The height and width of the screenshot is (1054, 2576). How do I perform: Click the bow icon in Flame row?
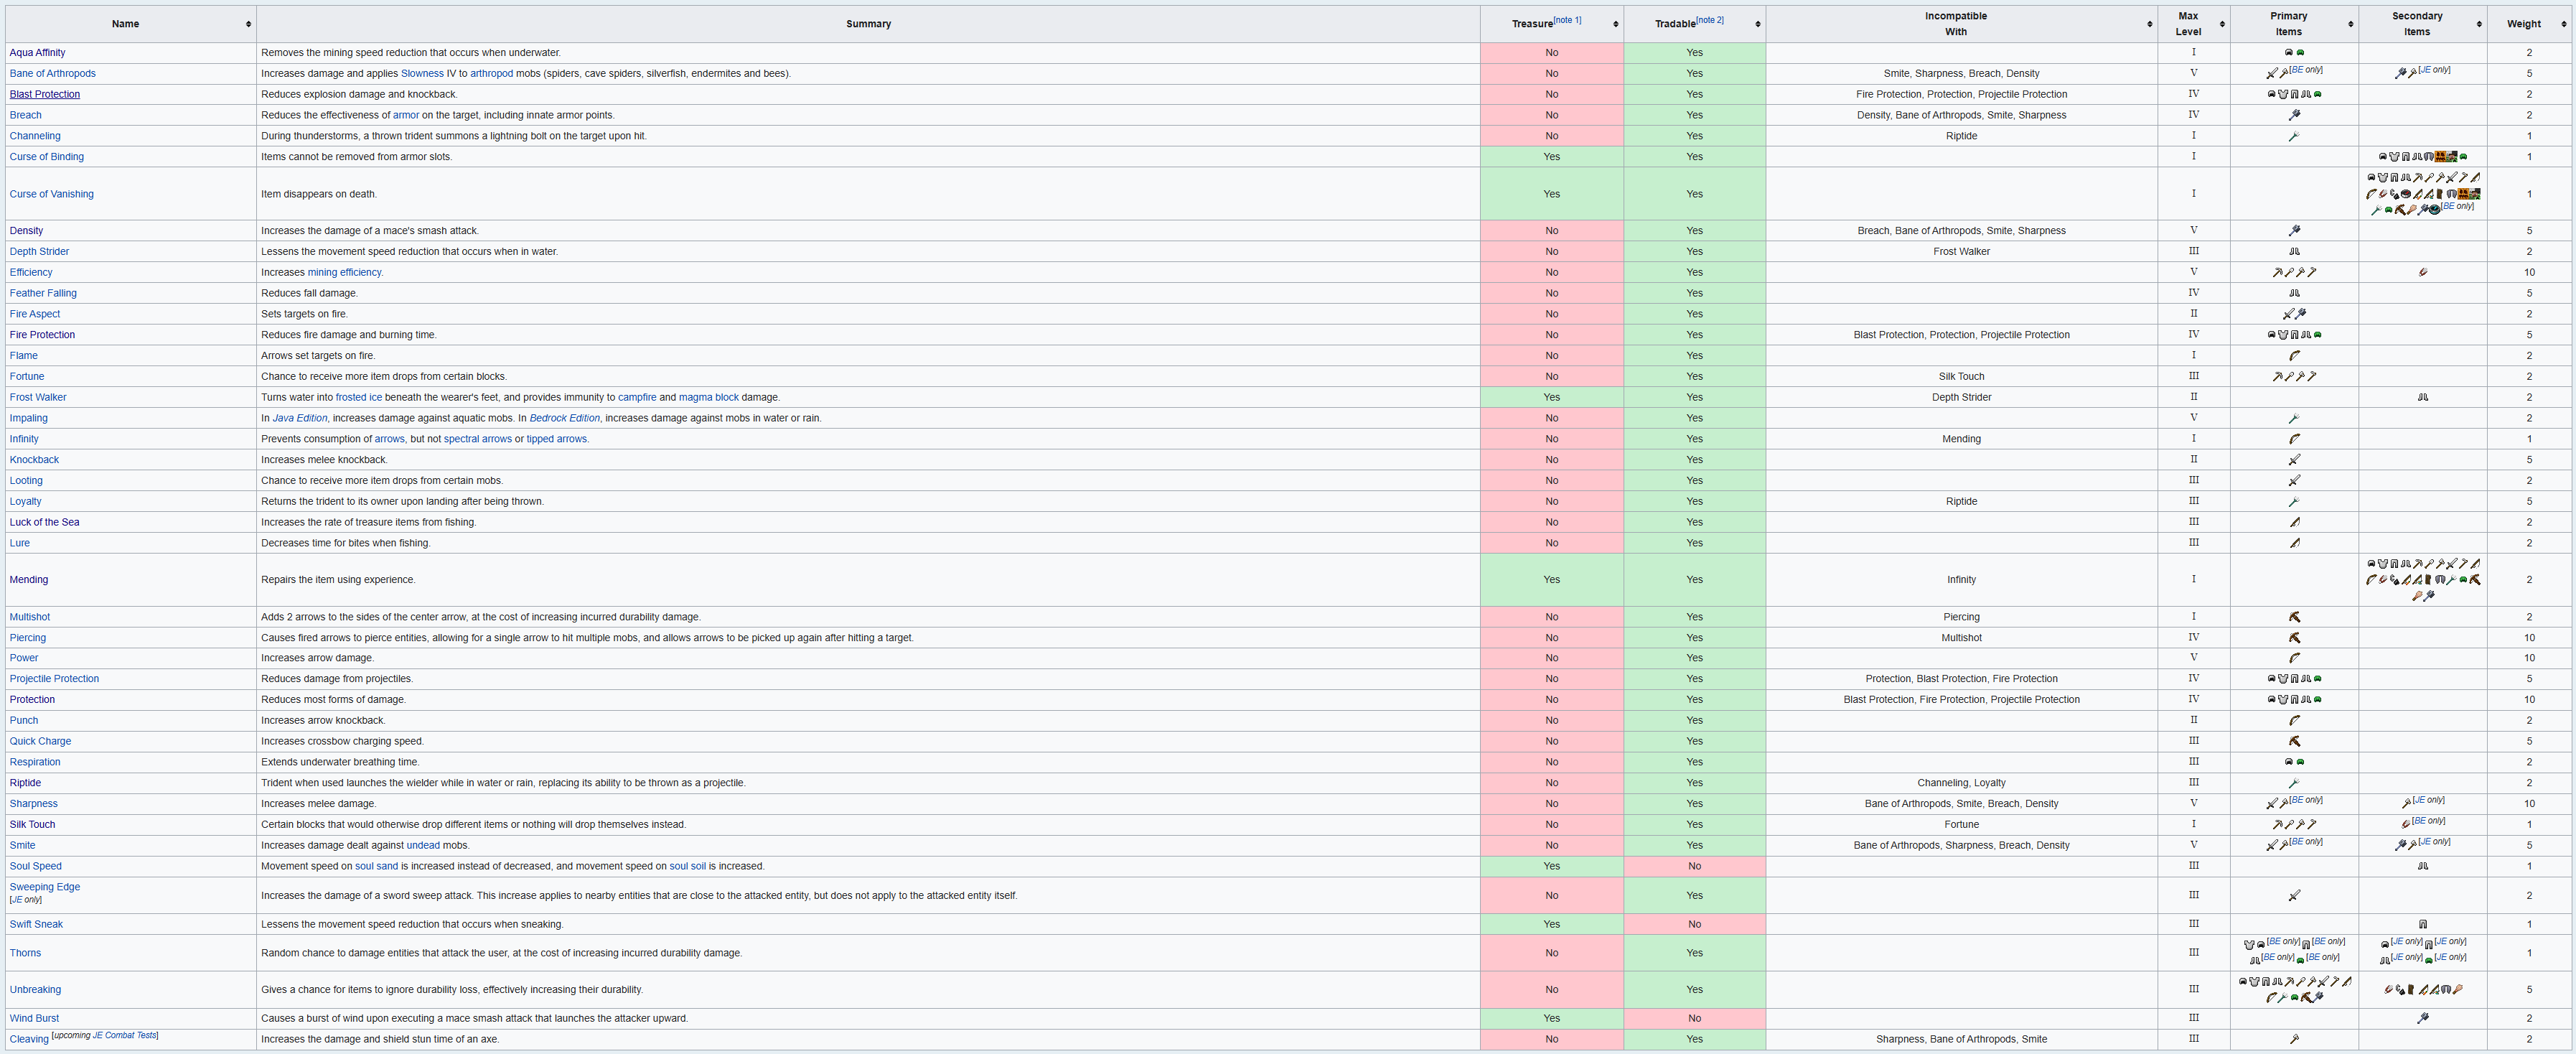(x=2294, y=356)
